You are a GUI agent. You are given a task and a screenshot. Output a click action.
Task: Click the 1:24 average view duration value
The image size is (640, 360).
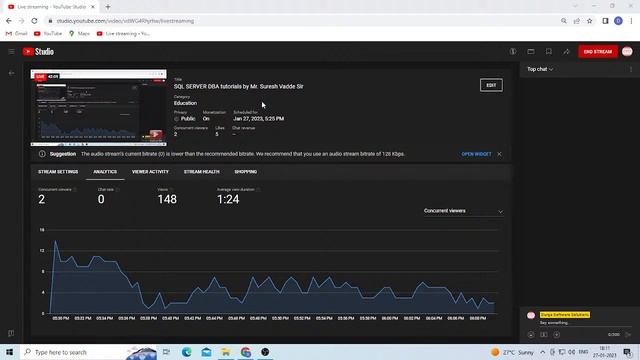pyautogui.click(x=228, y=199)
